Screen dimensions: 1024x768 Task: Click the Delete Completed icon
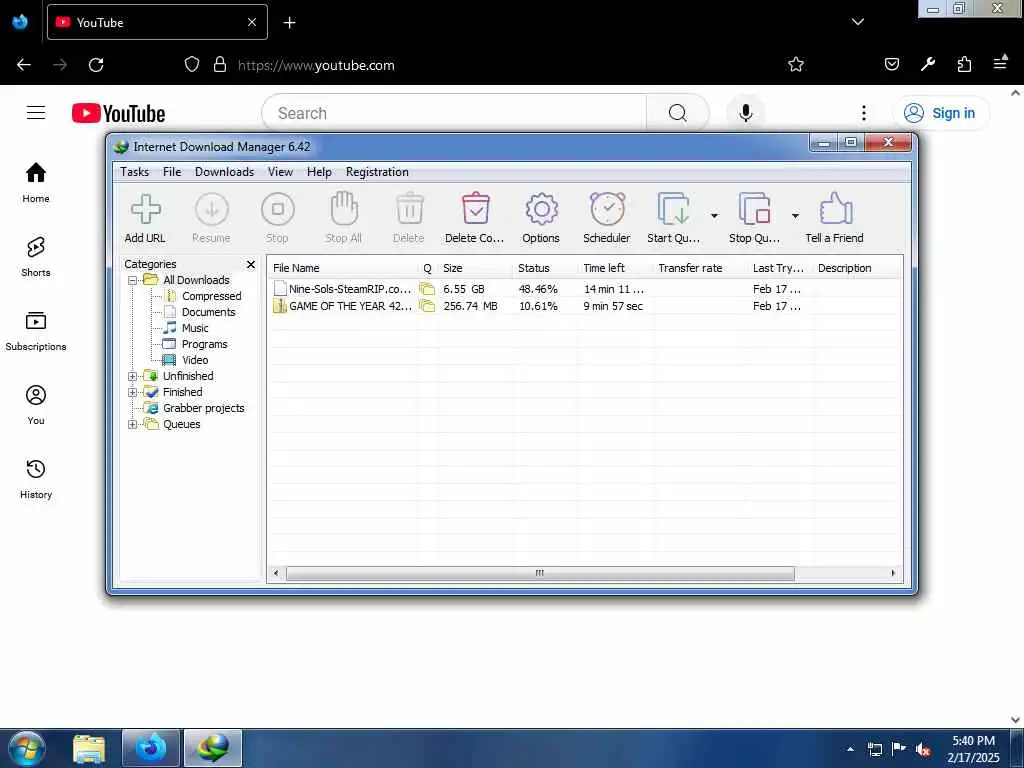[x=475, y=209]
